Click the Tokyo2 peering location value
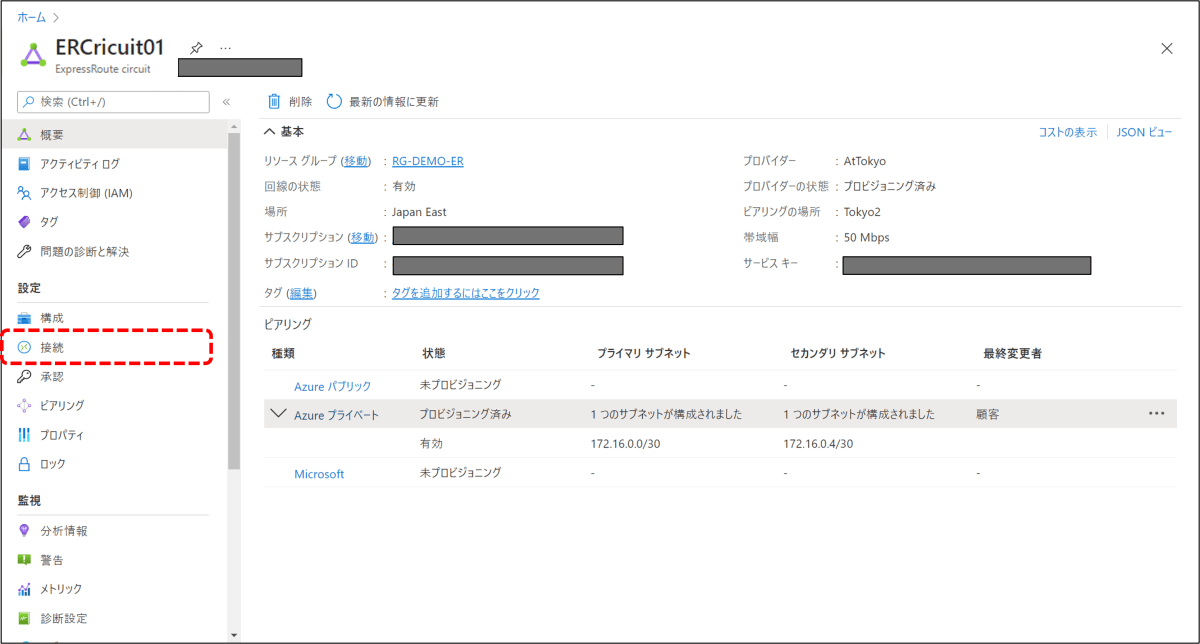 tap(862, 212)
